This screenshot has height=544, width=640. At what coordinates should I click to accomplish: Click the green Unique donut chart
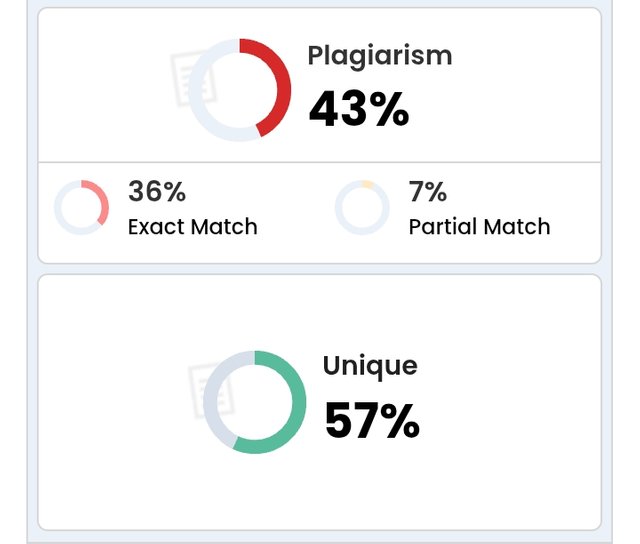click(x=254, y=402)
